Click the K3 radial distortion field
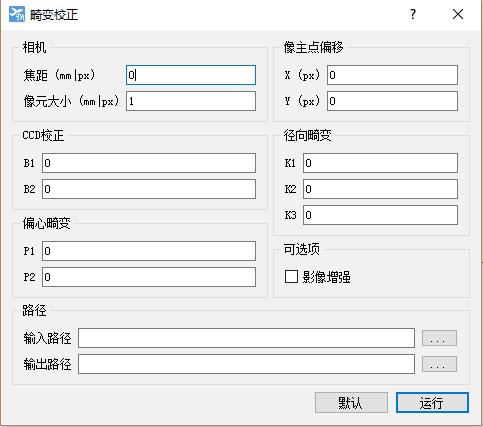Viewport: 483px width, 427px height. (x=380, y=215)
